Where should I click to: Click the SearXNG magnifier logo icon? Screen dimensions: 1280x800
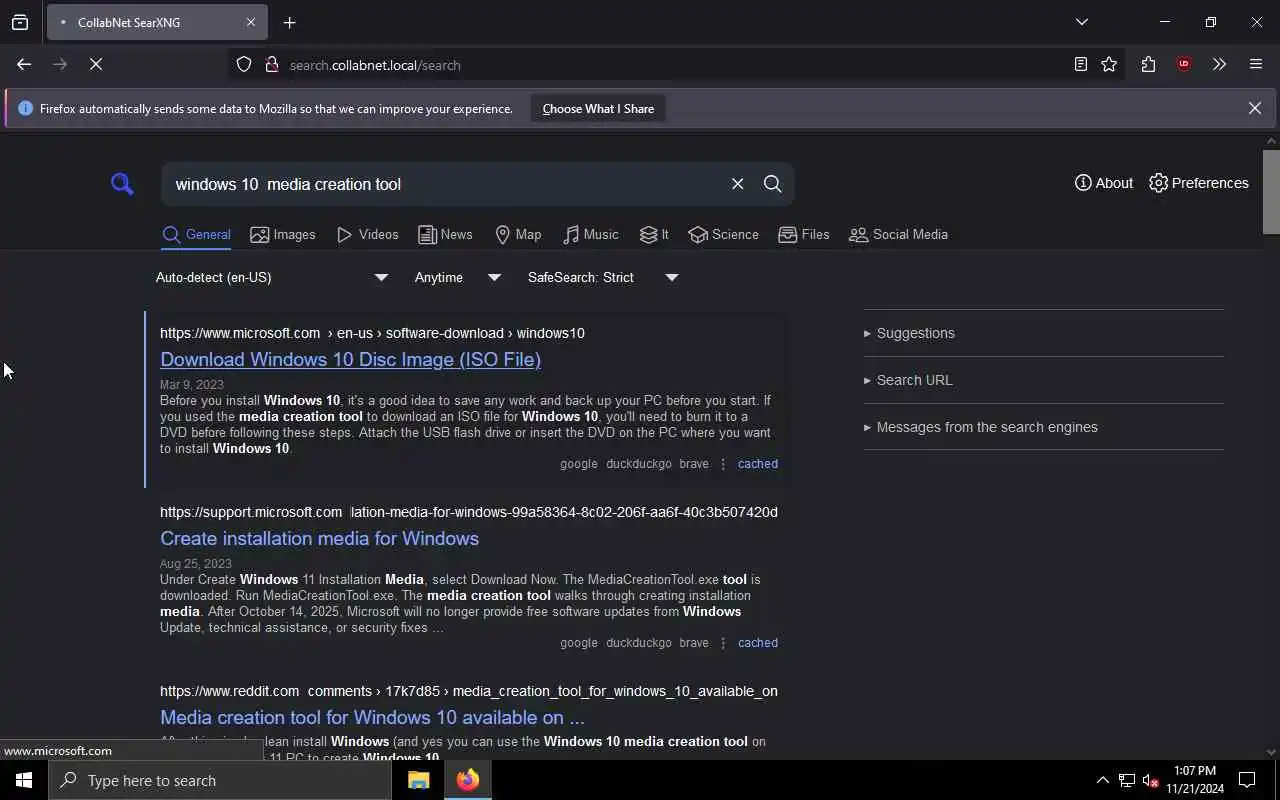coord(122,184)
